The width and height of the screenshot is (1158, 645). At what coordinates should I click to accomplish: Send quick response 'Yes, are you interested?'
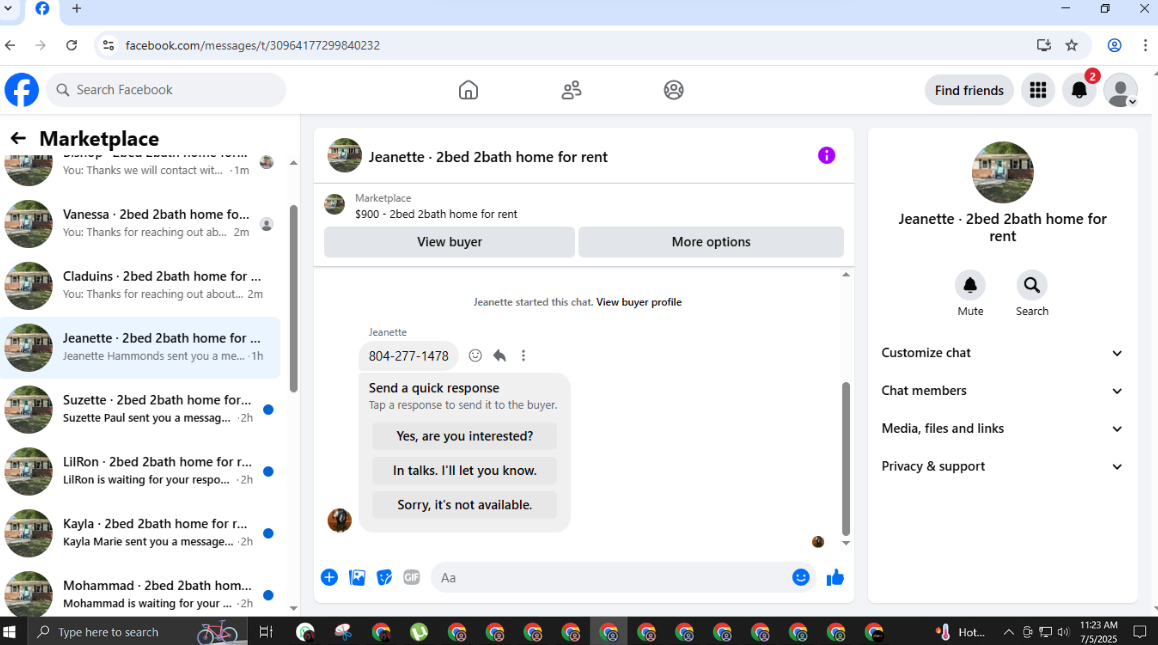click(x=465, y=436)
